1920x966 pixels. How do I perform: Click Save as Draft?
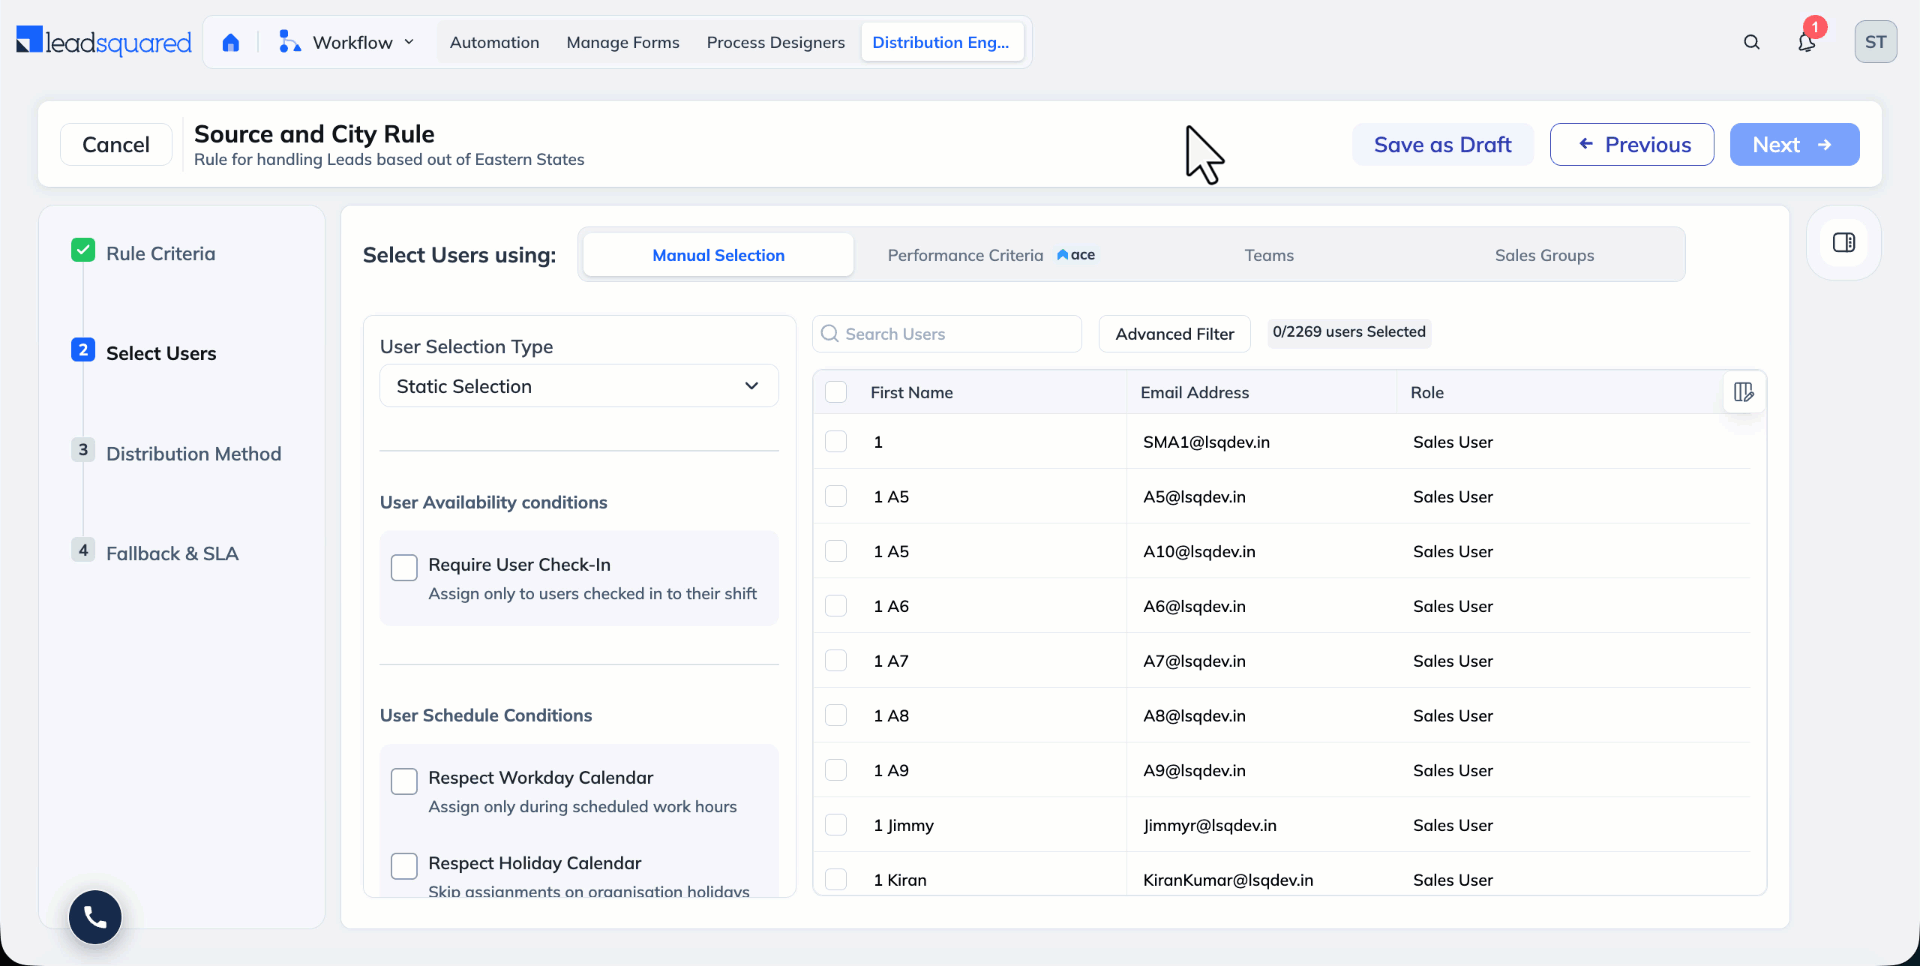pyautogui.click(x=1442, y=145)
